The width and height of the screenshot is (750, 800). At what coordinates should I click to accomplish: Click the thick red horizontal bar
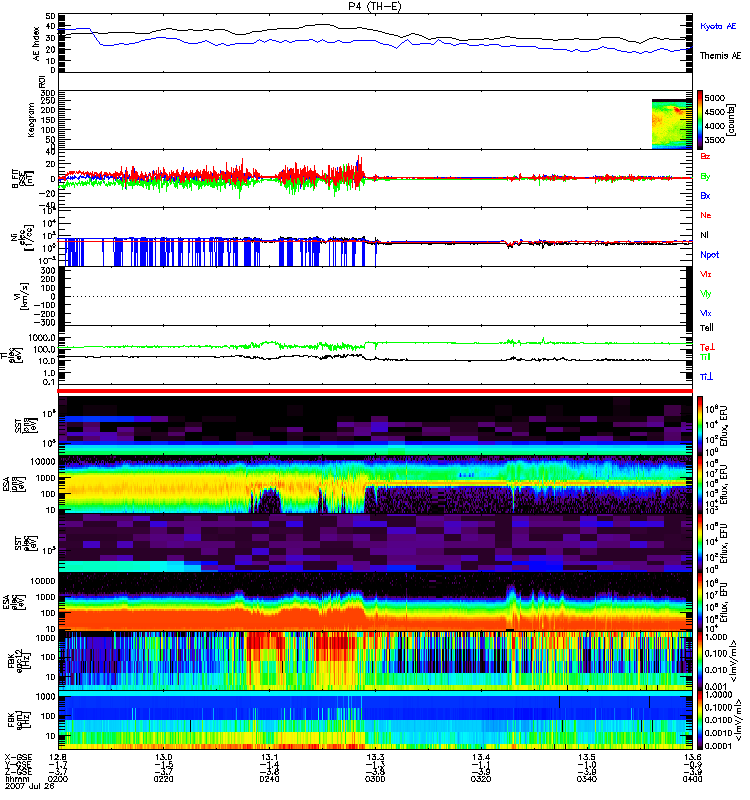pos(375,391)
